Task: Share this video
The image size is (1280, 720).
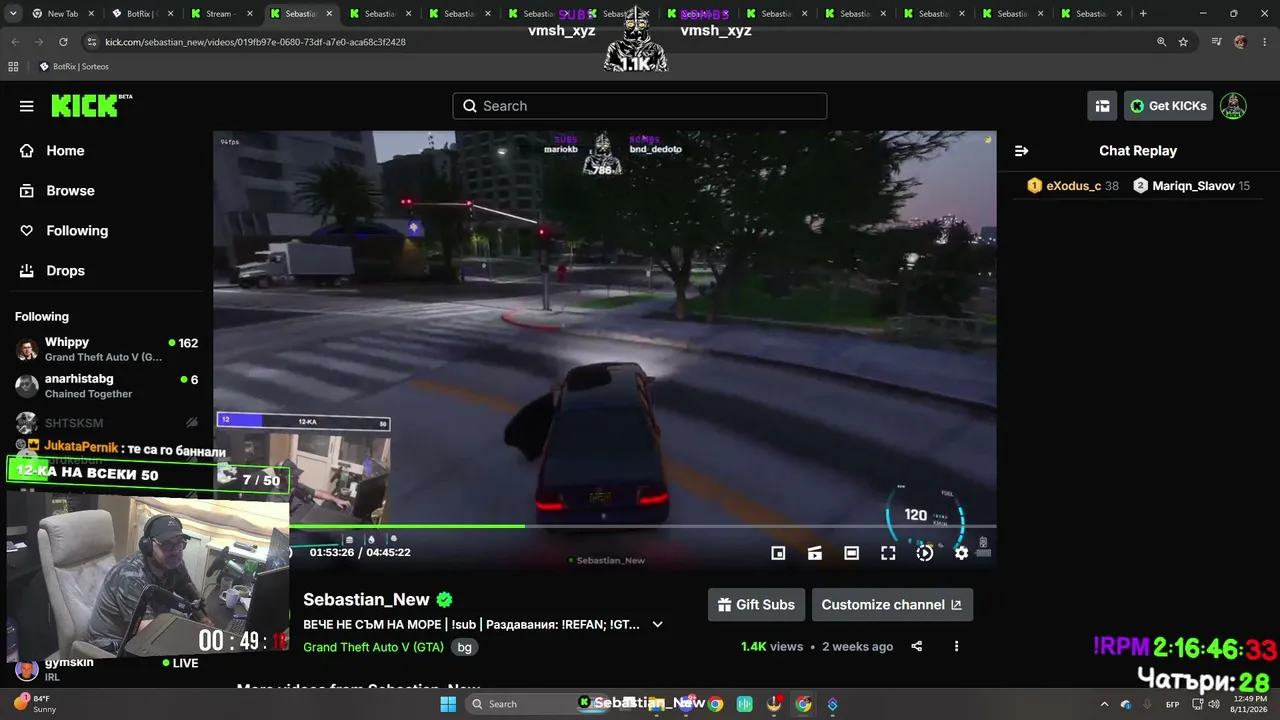Action: tap(917, 647)
